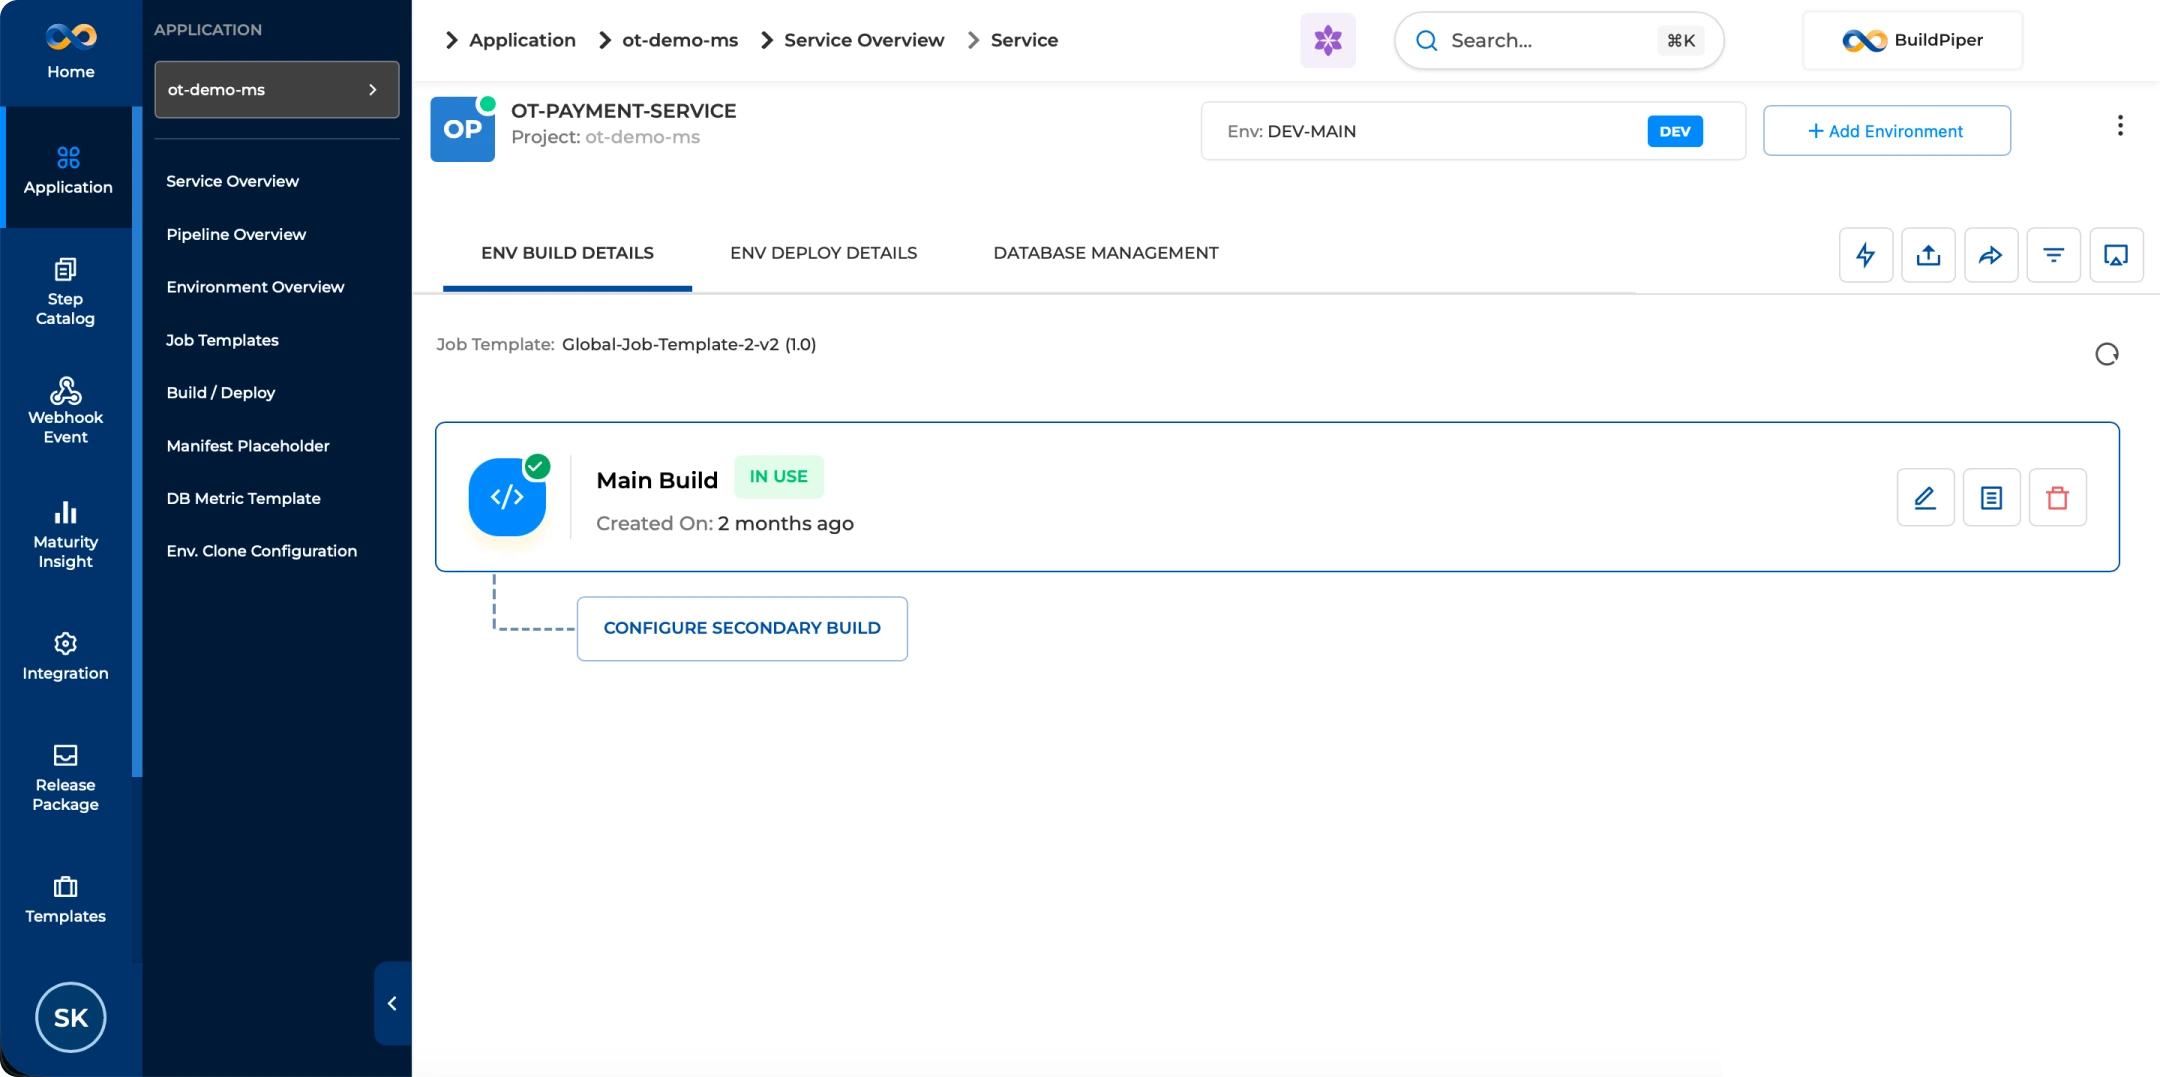Click the BuildPiper brand button
Viewport: 2160px width, 1077px height.
pos(1912,40)
